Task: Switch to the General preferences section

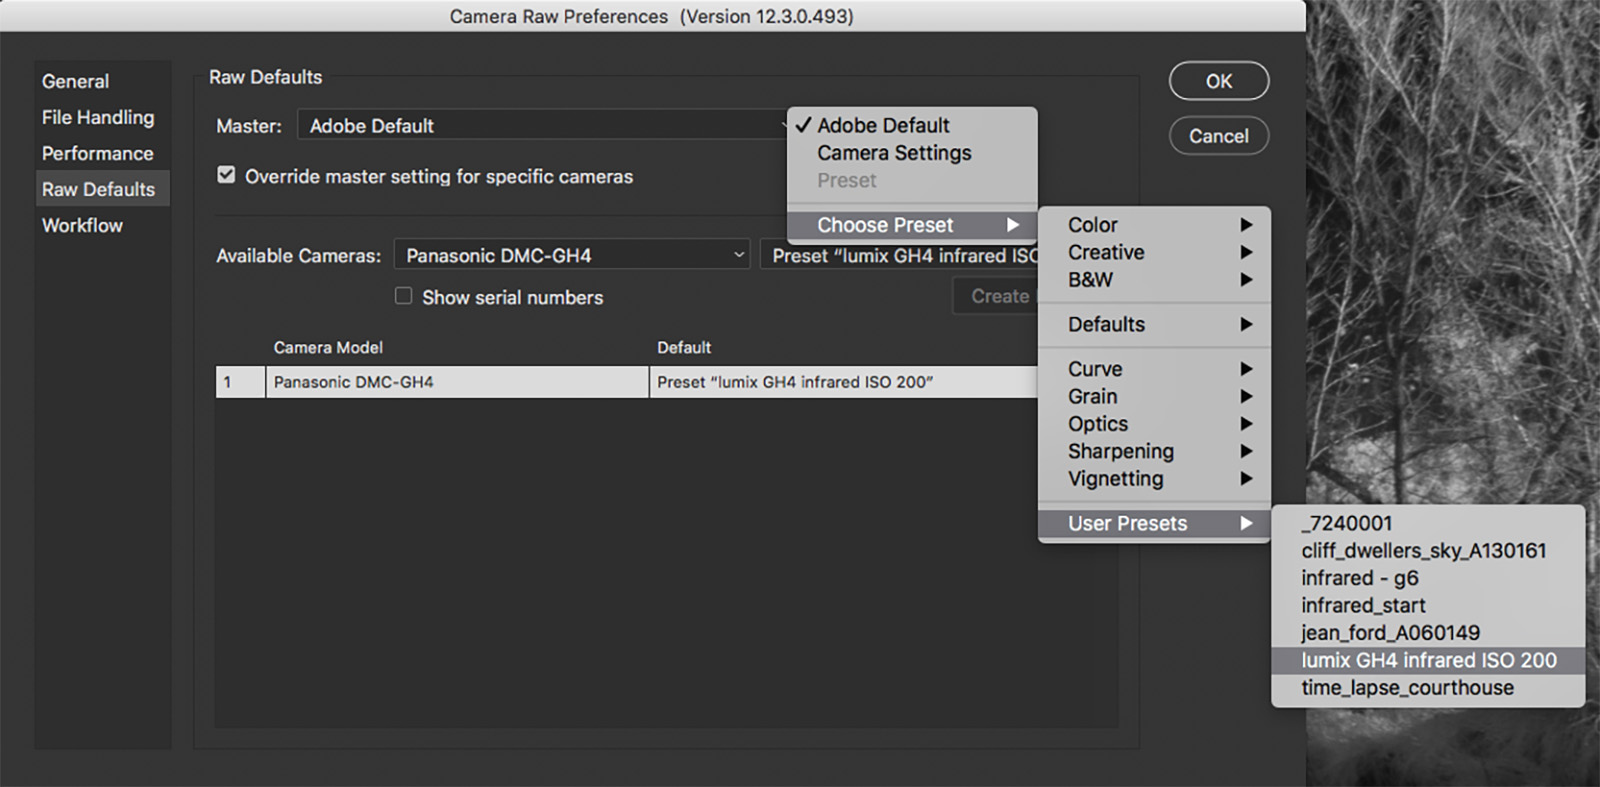Action: pos(76,81)
